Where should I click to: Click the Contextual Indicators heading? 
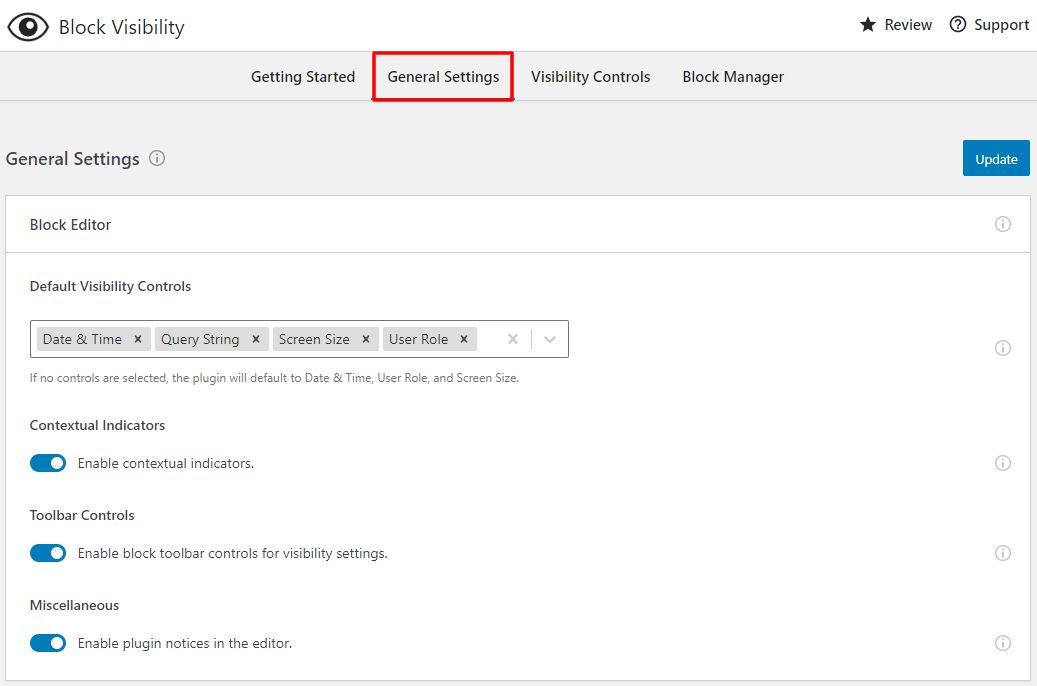(97, 425)
